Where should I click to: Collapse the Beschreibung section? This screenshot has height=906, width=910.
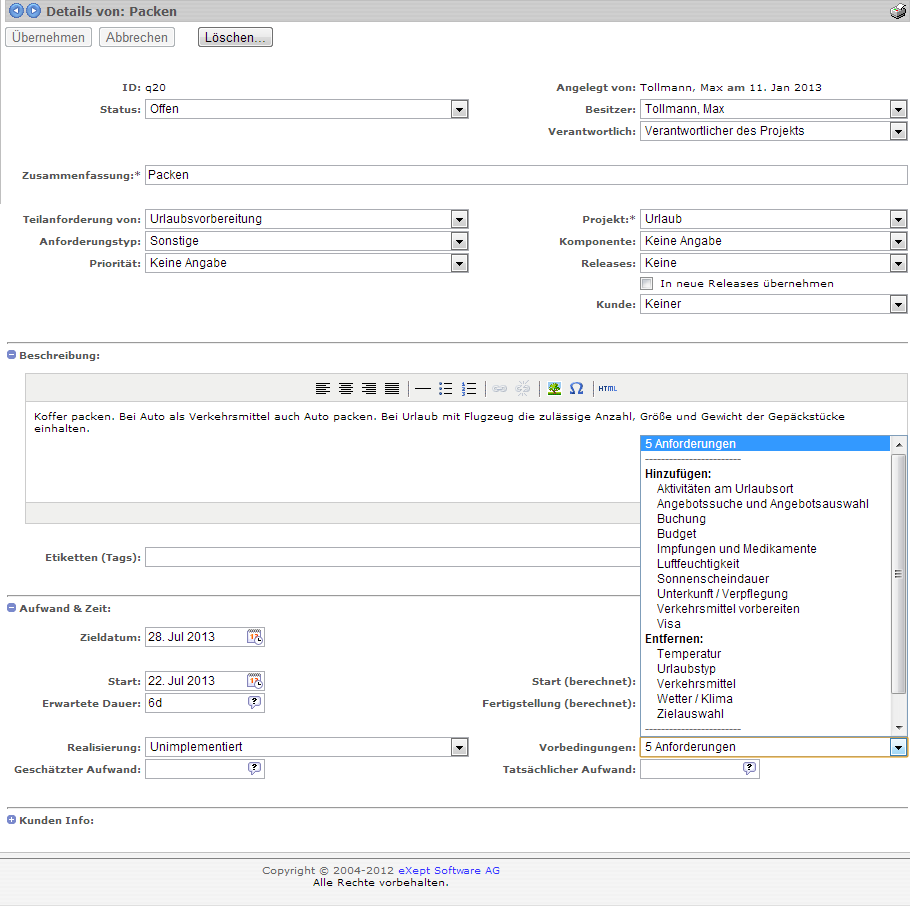(x=12, y=355)
